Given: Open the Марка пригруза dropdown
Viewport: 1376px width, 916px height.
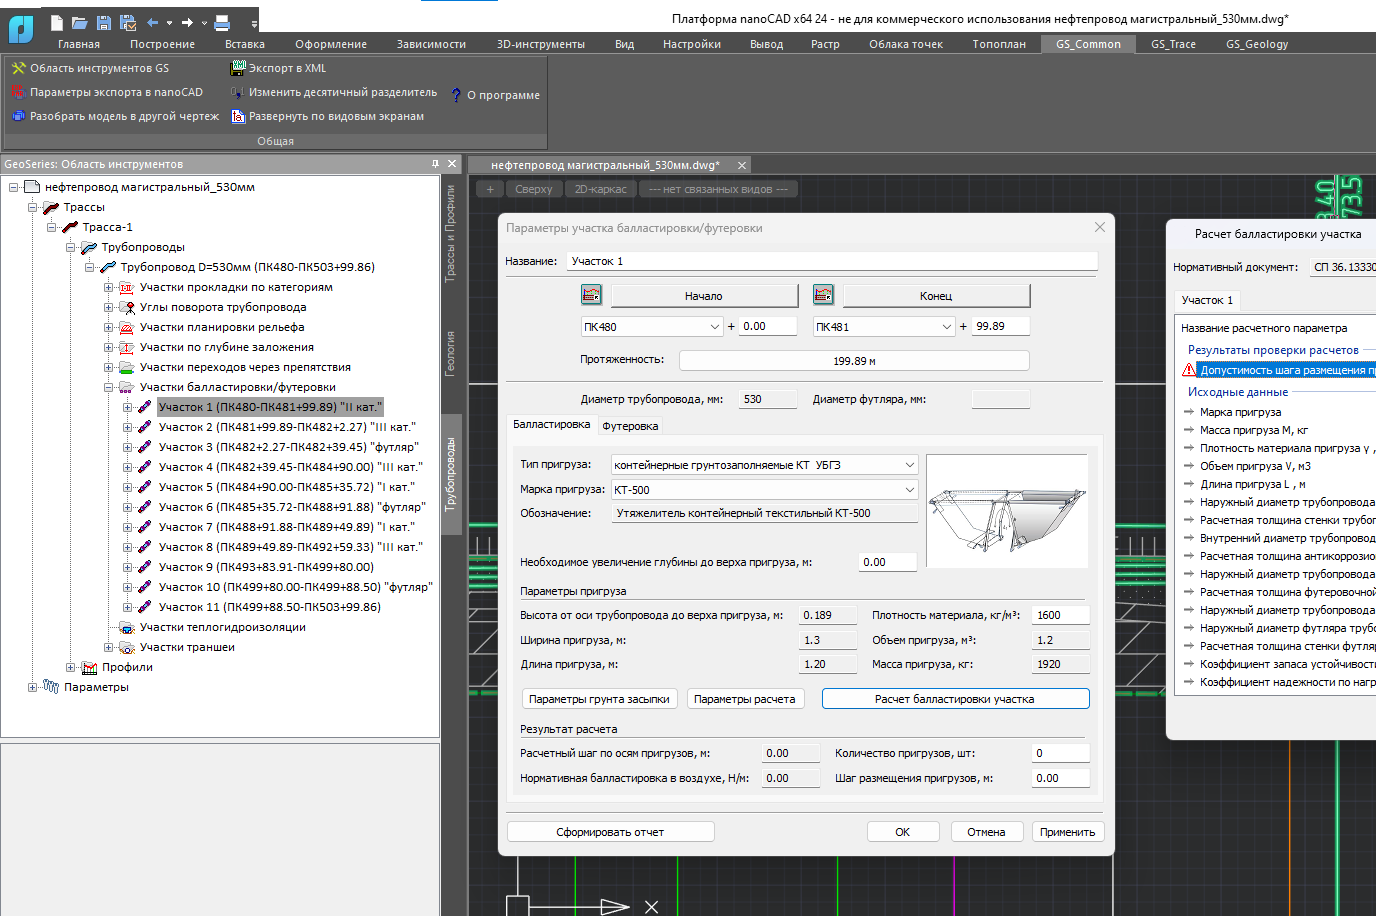Looking at the screenshot, I should pyautogui.click(x=909, y=489).
